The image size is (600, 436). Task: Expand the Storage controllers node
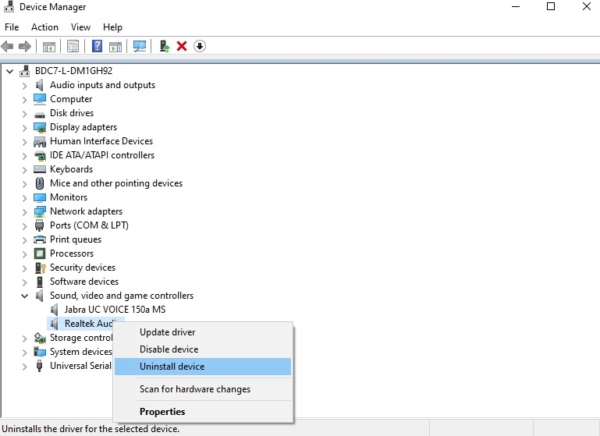click(x=24, y=338)
